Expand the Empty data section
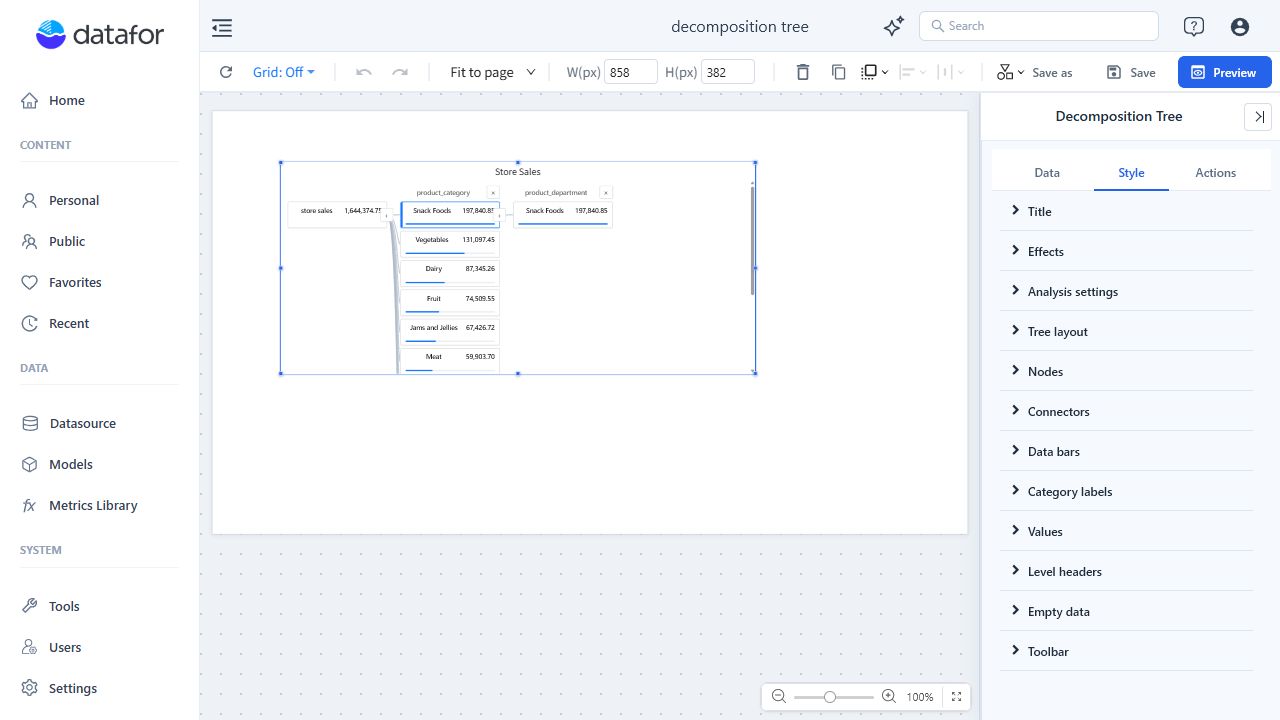Image resolution: width=1280 pixels, height=720 pixels. 1126,611
